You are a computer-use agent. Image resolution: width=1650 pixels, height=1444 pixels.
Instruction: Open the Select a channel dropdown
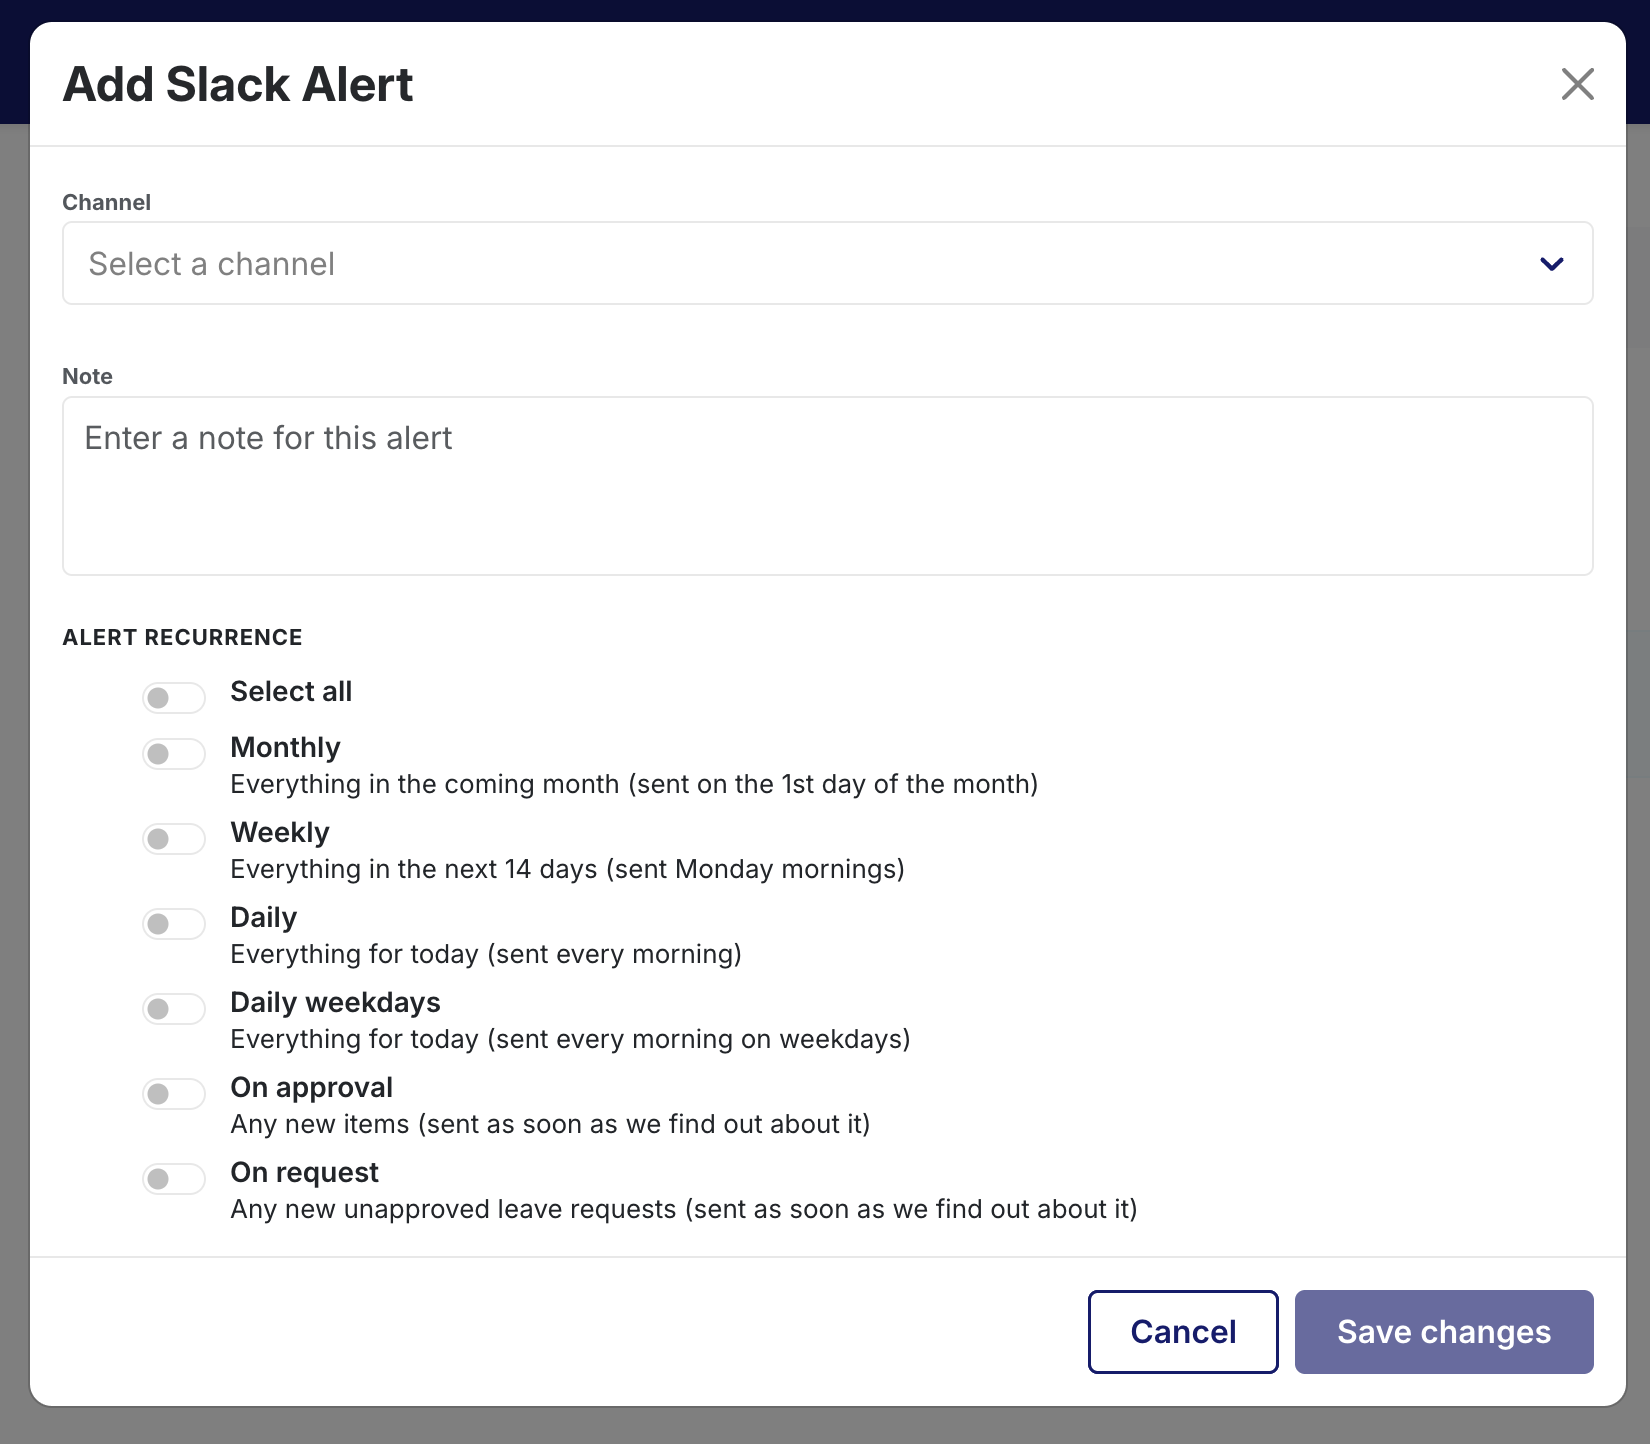pyautogui.click(x=827, y=263)
